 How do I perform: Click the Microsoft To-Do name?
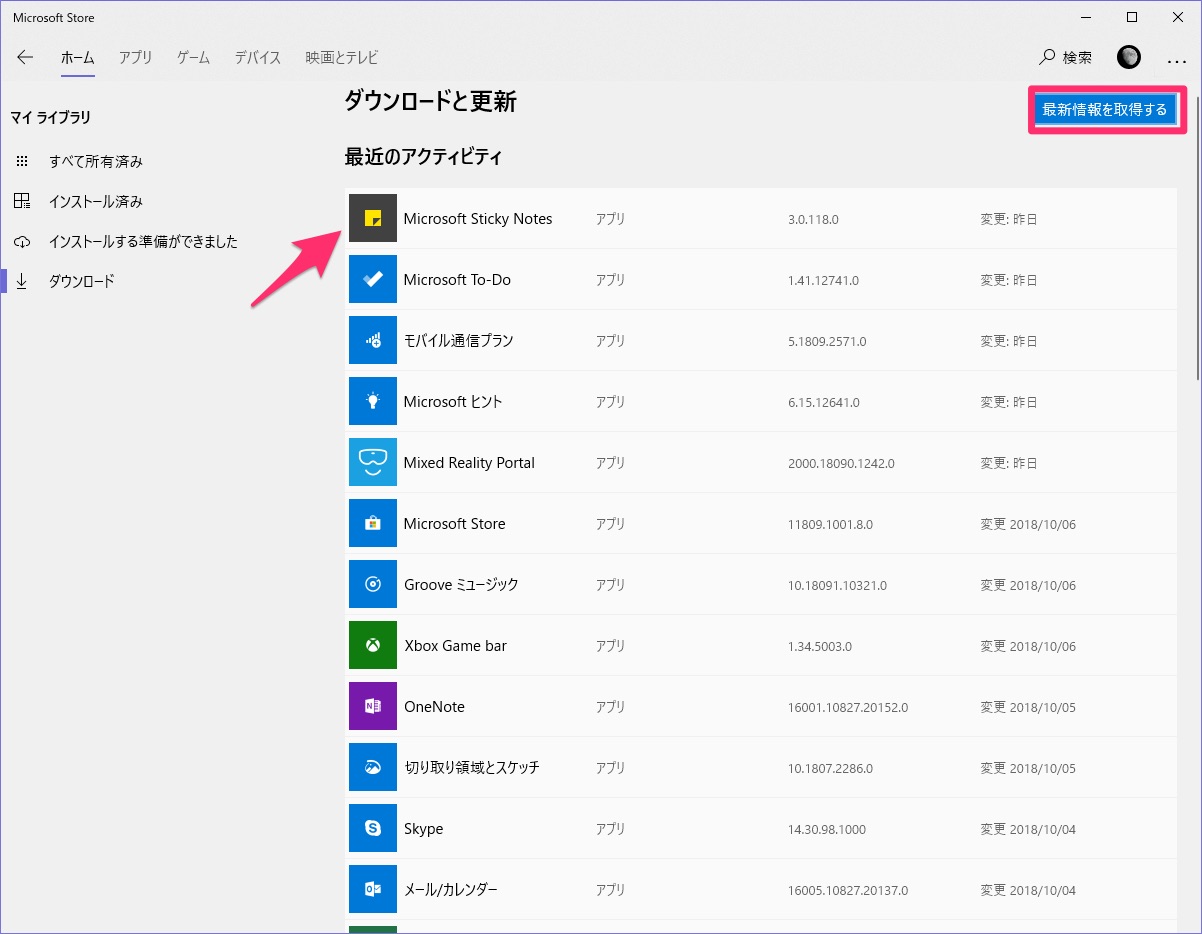(x=457, y=279)
